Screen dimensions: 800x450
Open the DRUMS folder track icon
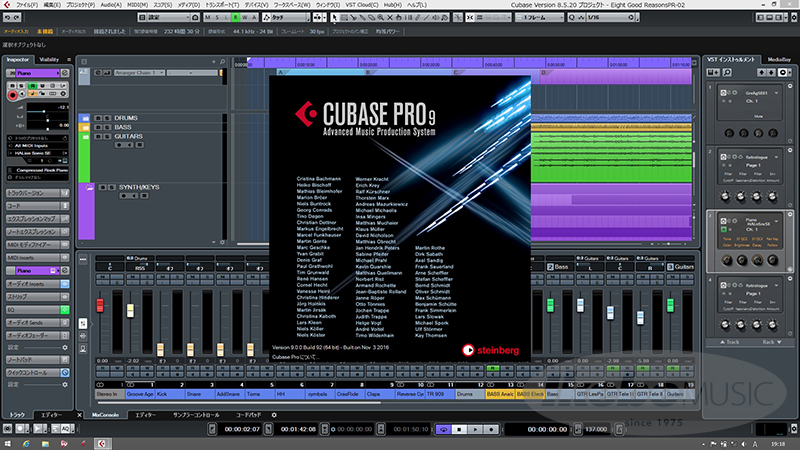(x=87, y=118)
